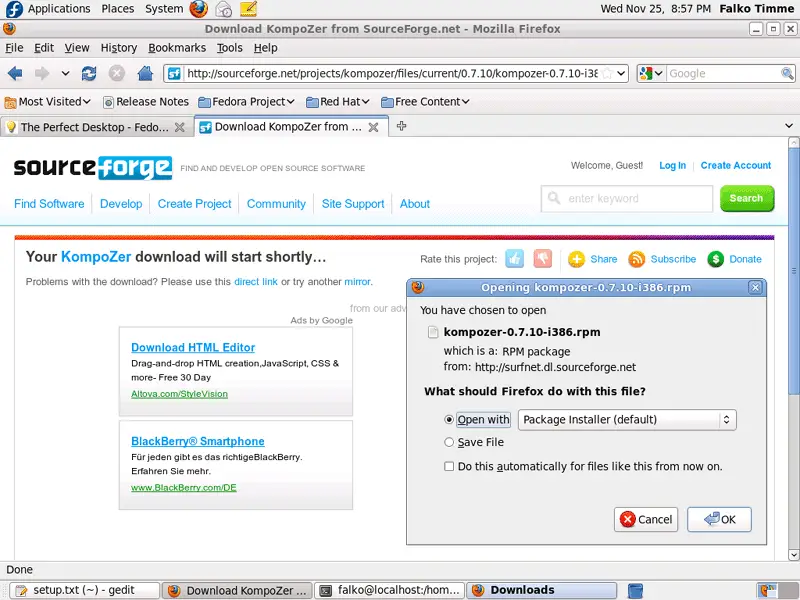Go back with the Back arrow
This screenshot has width=800, height=600.
15,74
